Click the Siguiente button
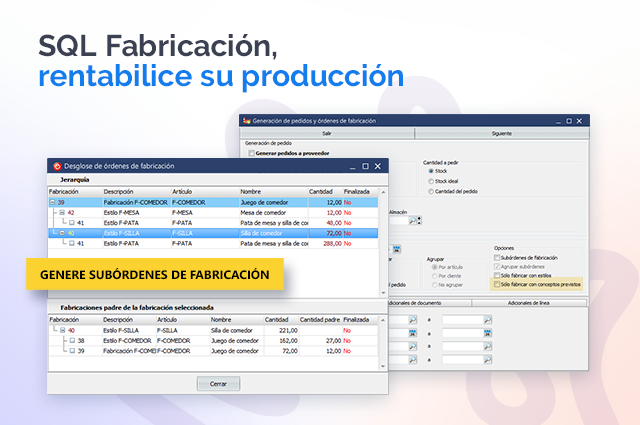Image resolution: width=640 pixels, height=425 pixels. coord(502,132)
